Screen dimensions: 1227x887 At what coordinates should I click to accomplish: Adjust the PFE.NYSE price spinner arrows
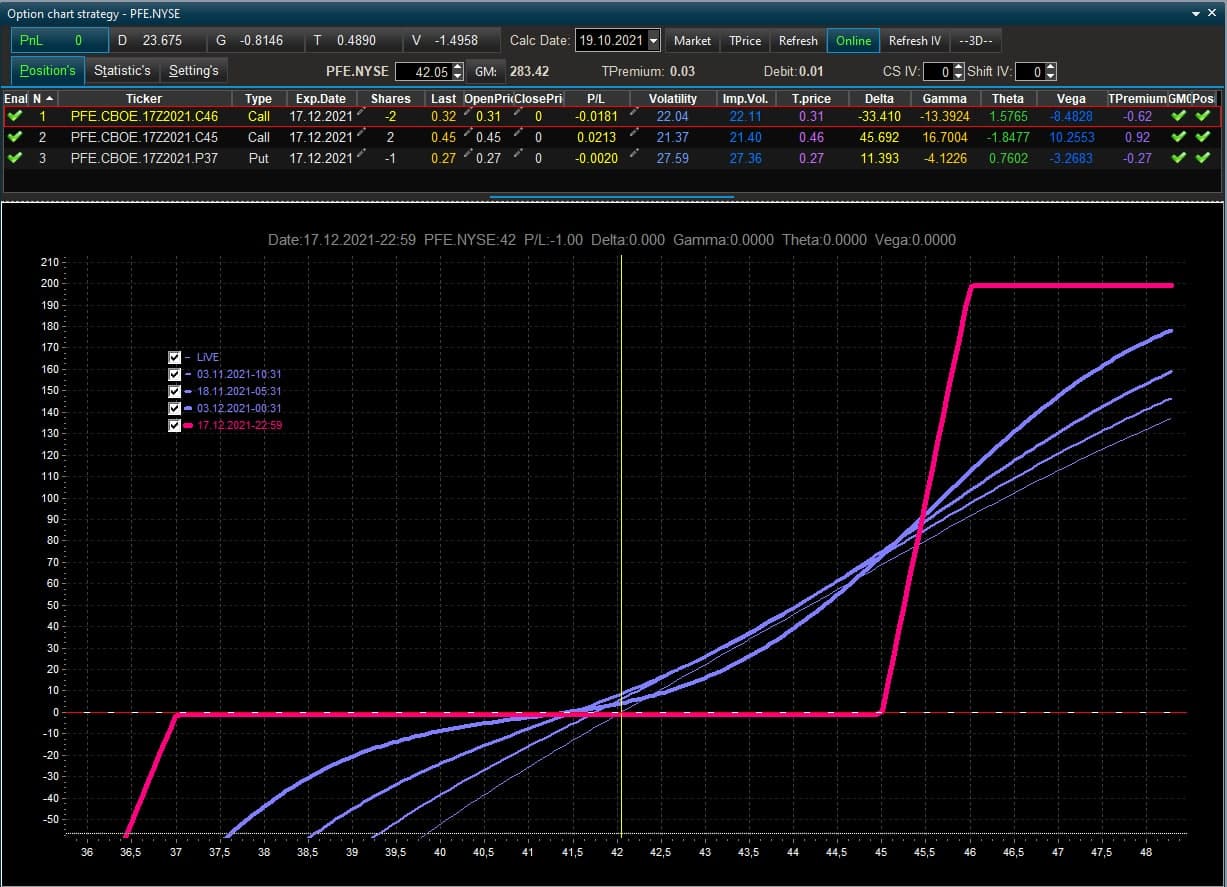click(x=458, y=71)
